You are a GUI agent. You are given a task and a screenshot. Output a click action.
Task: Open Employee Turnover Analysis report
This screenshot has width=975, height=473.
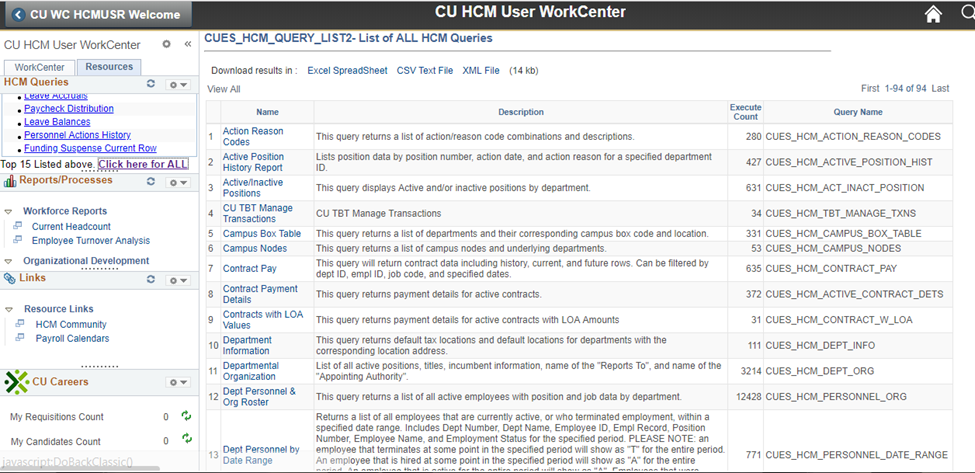pyautogui.click(x=91, y=241)
